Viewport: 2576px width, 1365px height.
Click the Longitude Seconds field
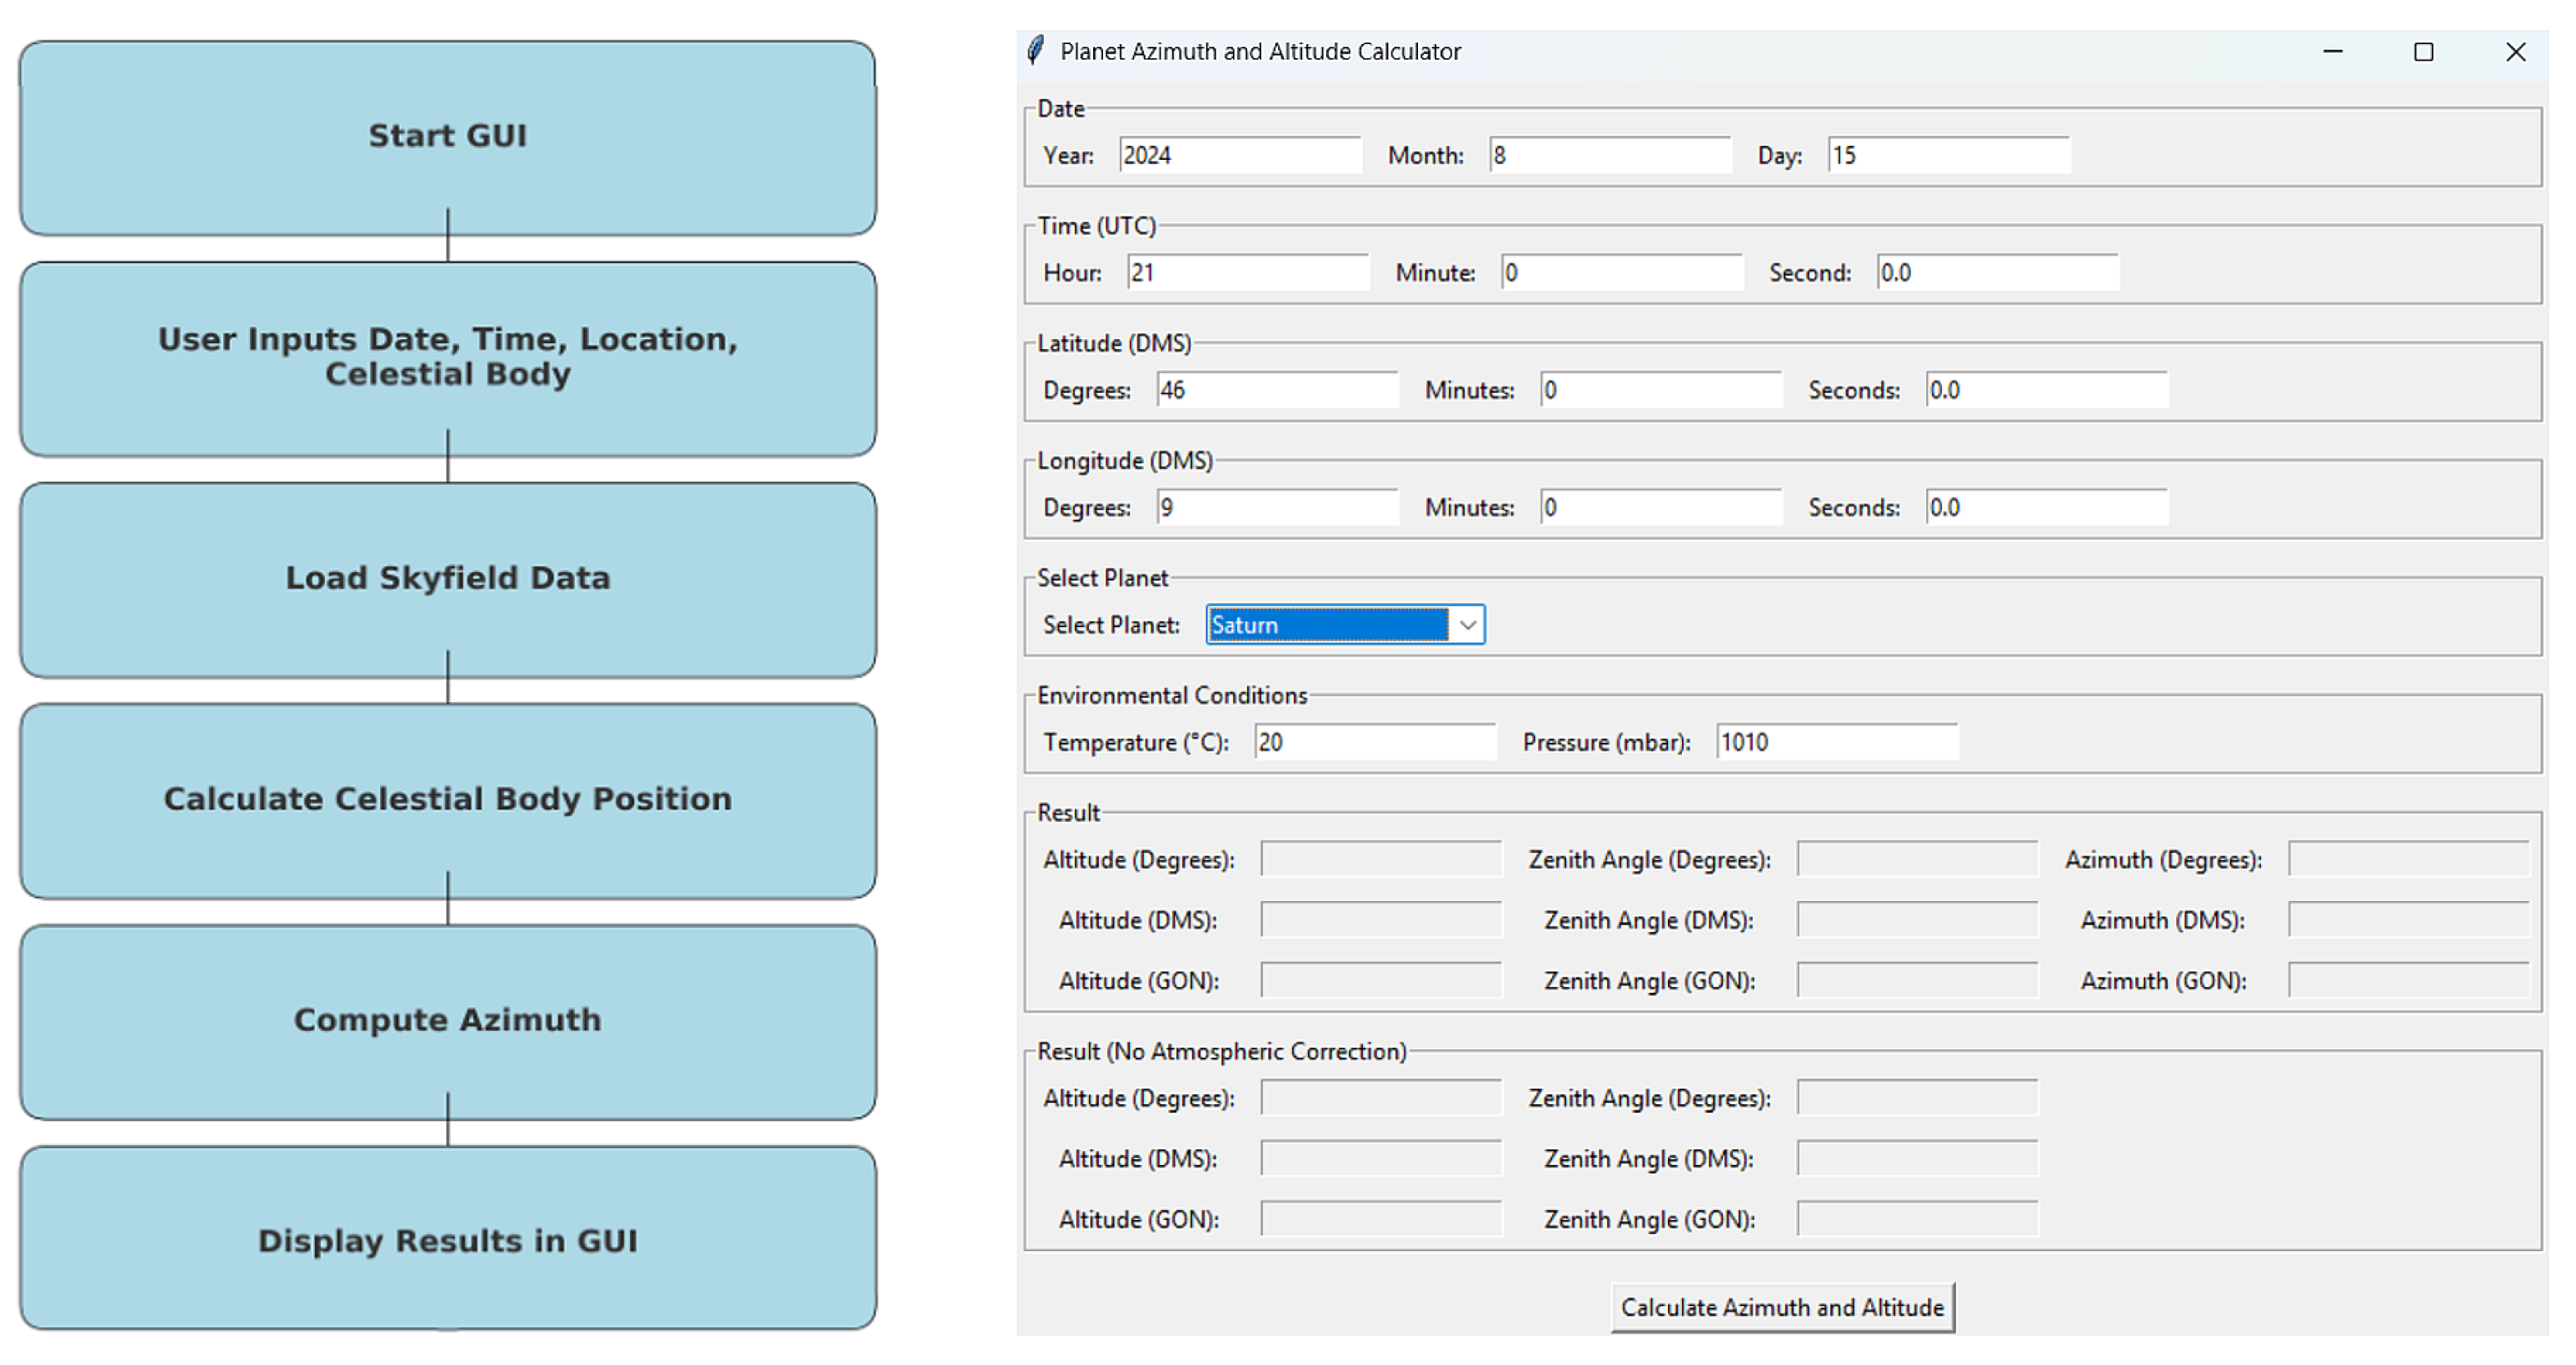pyautogui.click(x=2047, y=507)
